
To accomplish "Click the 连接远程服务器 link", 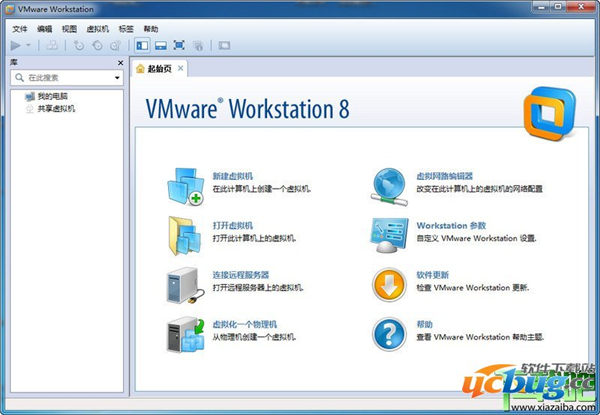I will tap(241, 275).
